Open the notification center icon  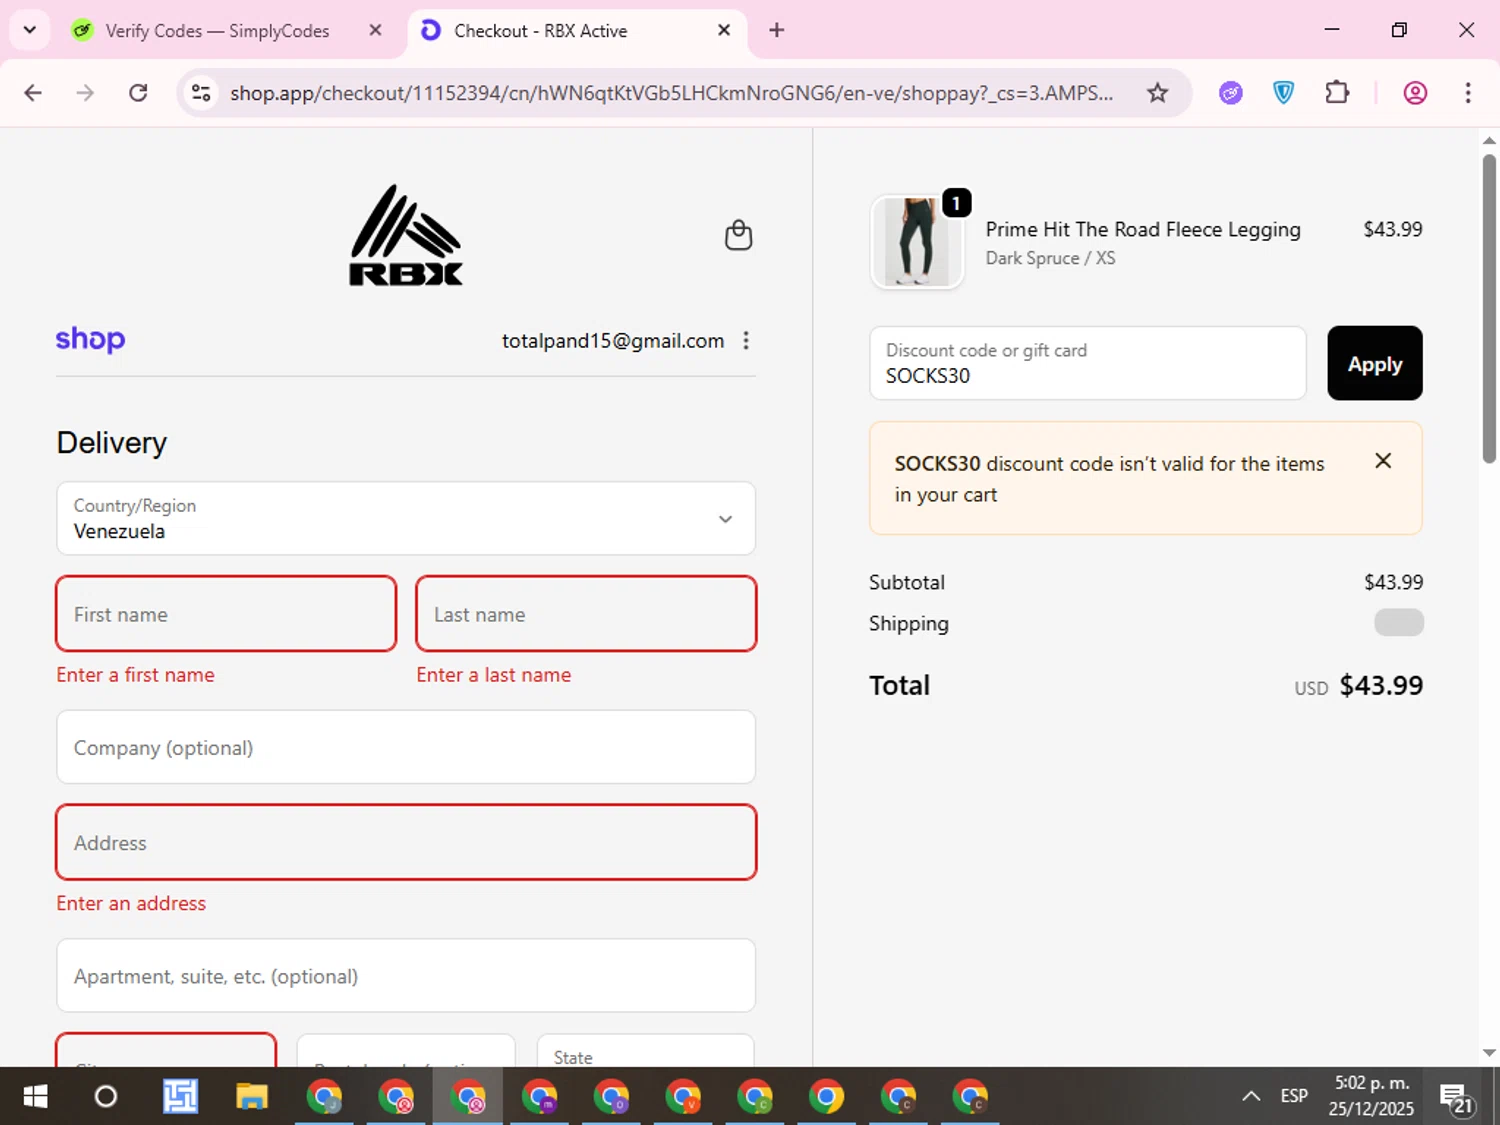[1457, 1098]
